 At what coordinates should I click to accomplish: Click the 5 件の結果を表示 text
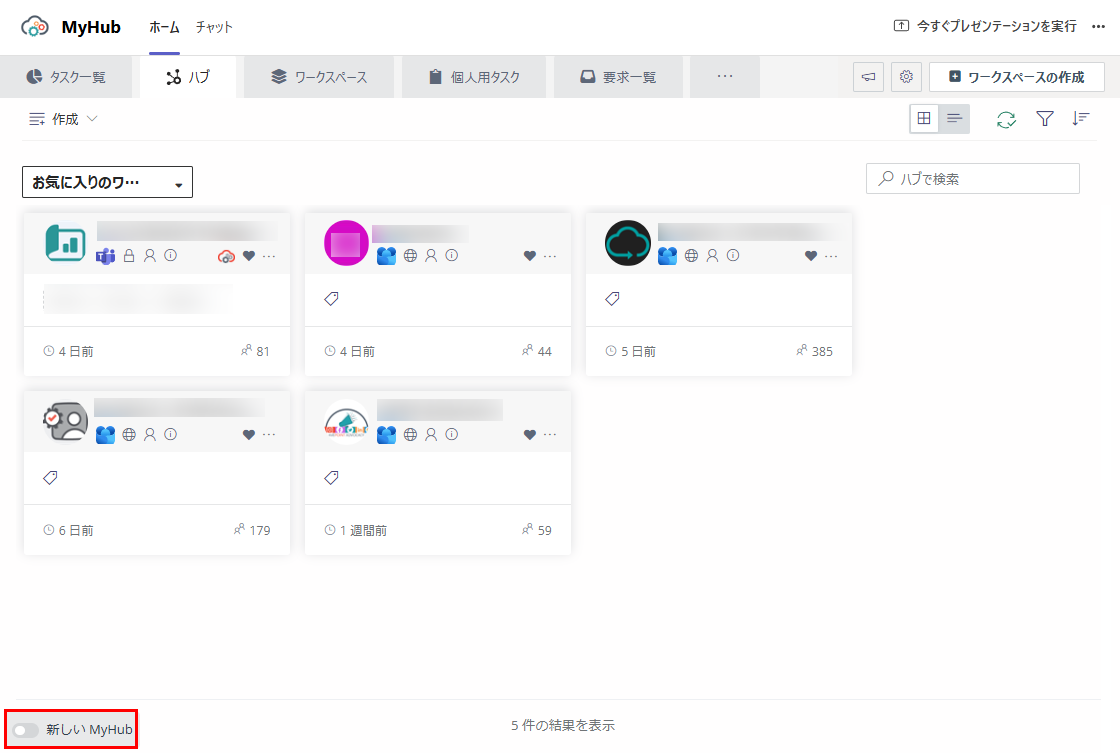(563, 725)
